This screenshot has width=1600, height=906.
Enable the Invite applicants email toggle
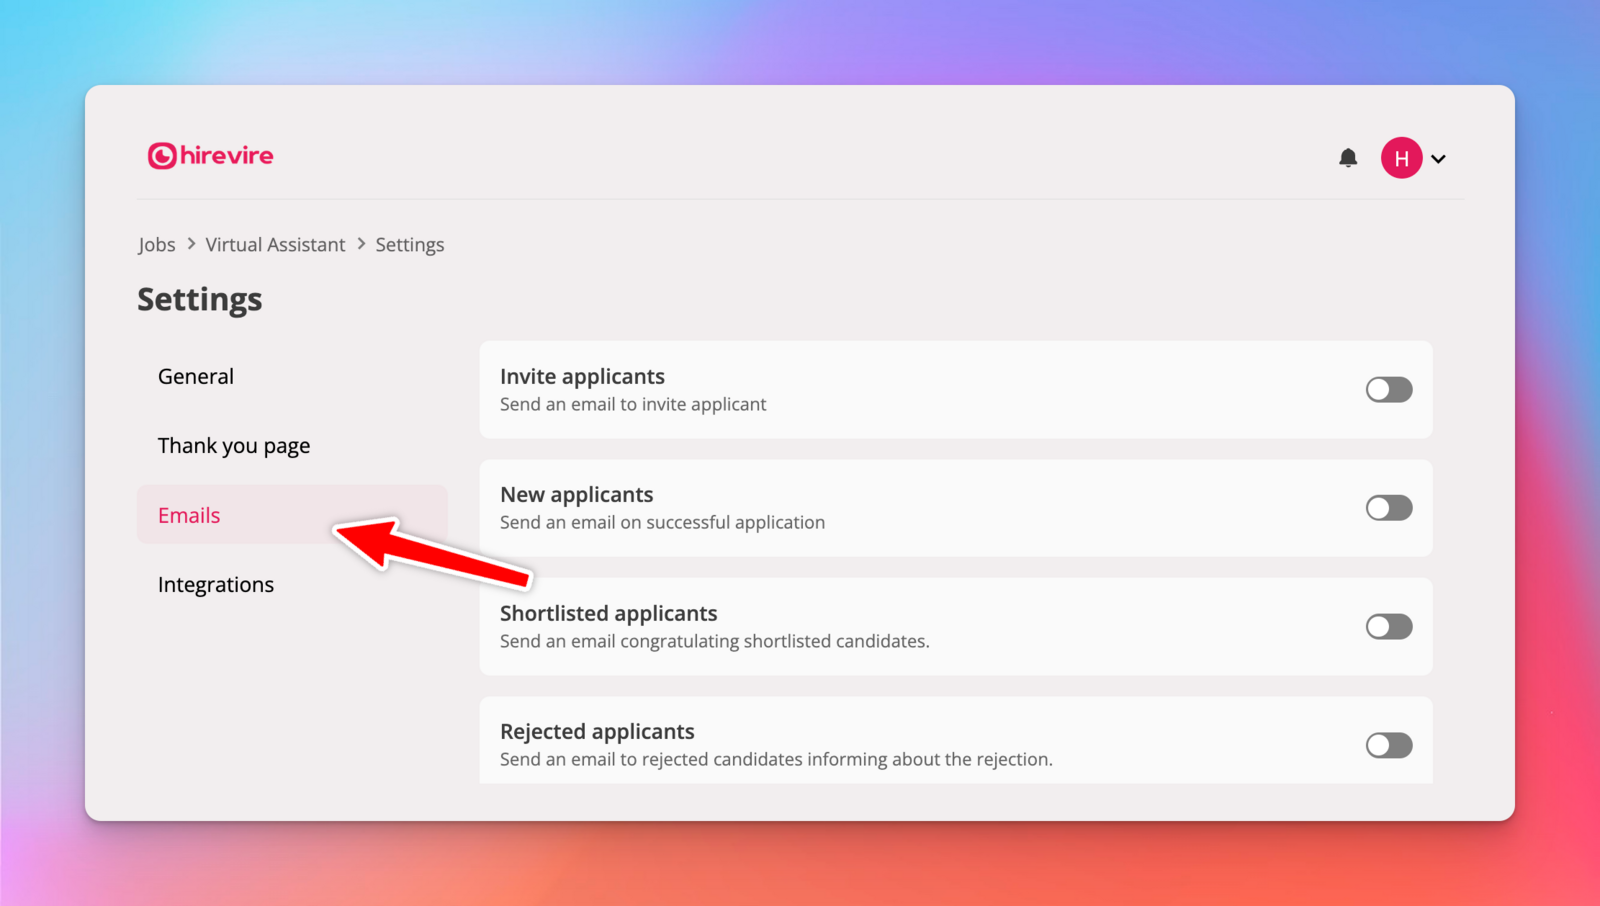[x=1388, y=390]
